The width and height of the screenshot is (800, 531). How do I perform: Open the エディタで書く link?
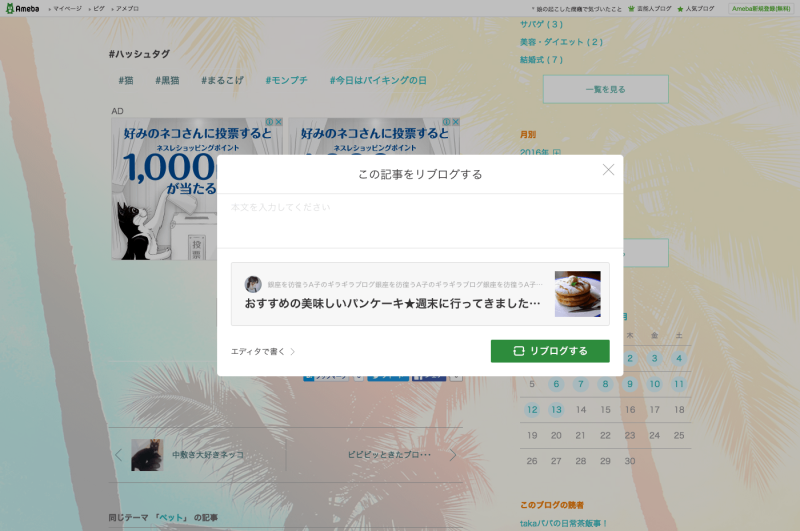click(258, 351)
